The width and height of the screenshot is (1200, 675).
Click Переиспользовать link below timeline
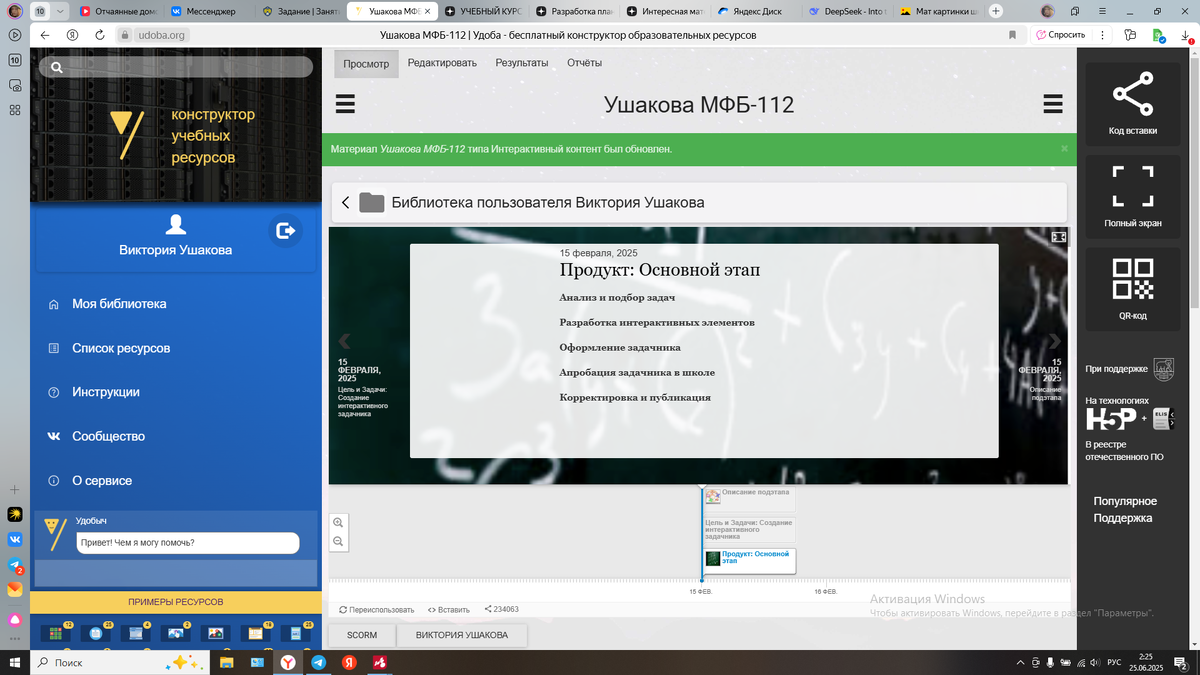pos(376,609)
